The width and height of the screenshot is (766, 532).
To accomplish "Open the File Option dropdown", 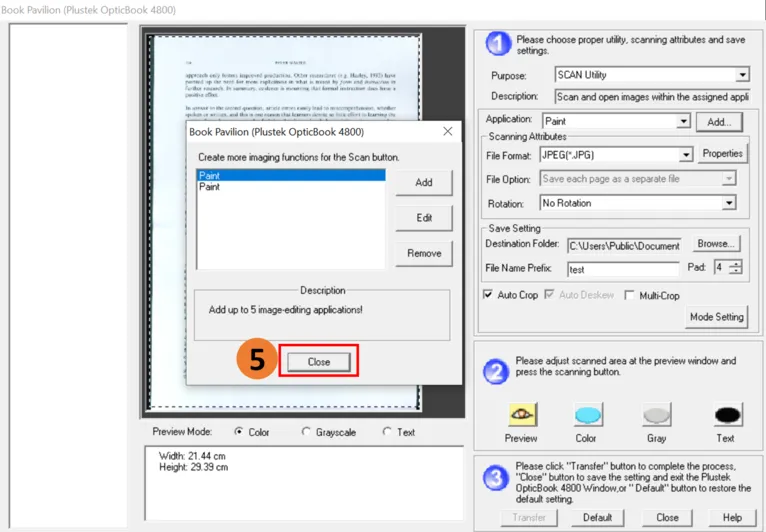I will tap(728, 179).
